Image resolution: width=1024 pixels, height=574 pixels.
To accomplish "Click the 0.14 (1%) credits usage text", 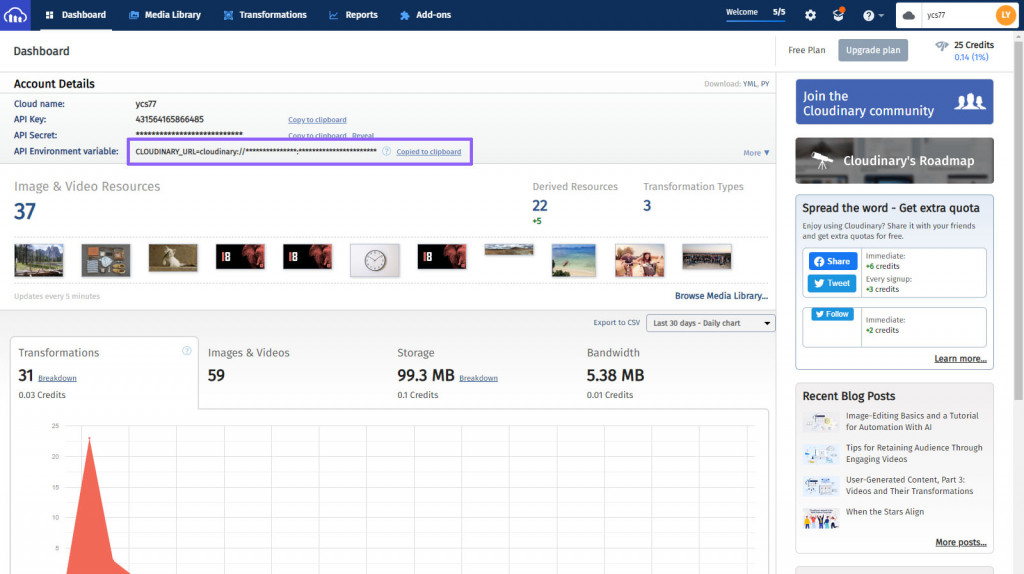I will pyautogui.click(x=971, y=57).
